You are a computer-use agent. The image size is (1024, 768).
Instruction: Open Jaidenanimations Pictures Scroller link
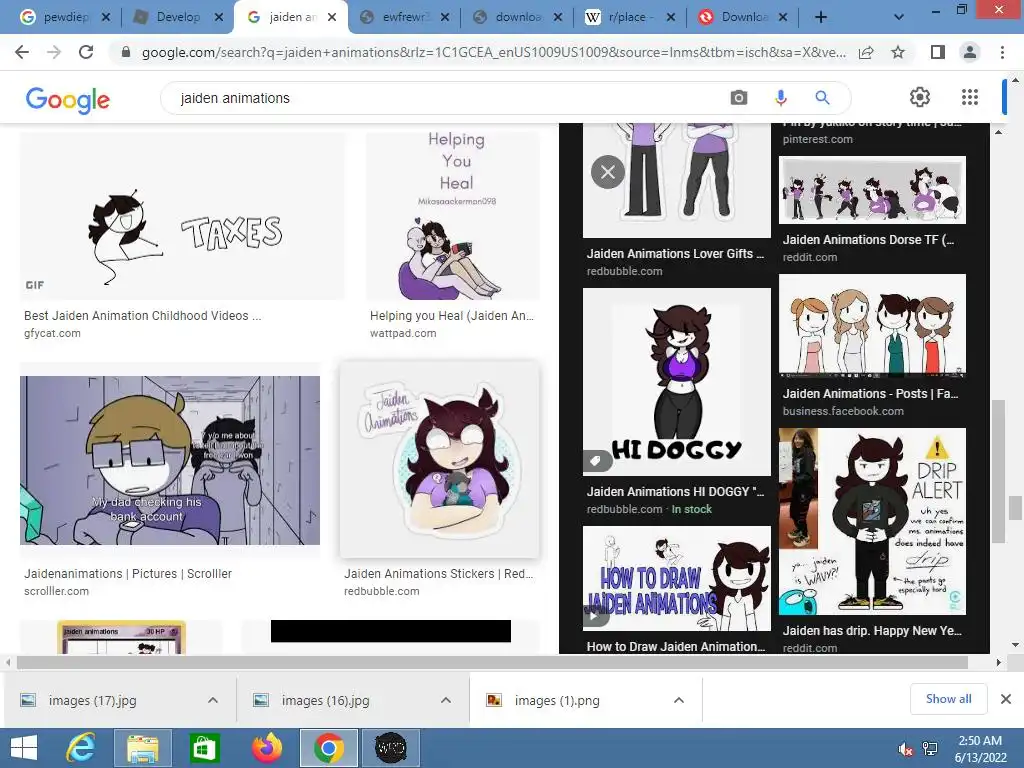tap(128, 573)
